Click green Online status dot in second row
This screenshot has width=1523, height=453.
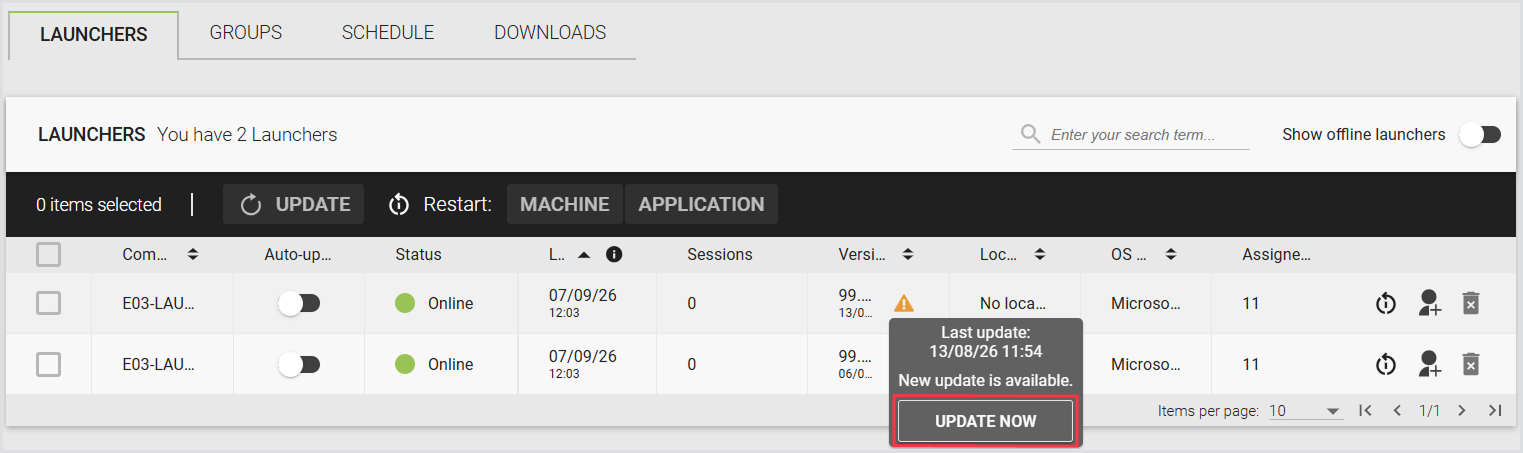[405, 364]
